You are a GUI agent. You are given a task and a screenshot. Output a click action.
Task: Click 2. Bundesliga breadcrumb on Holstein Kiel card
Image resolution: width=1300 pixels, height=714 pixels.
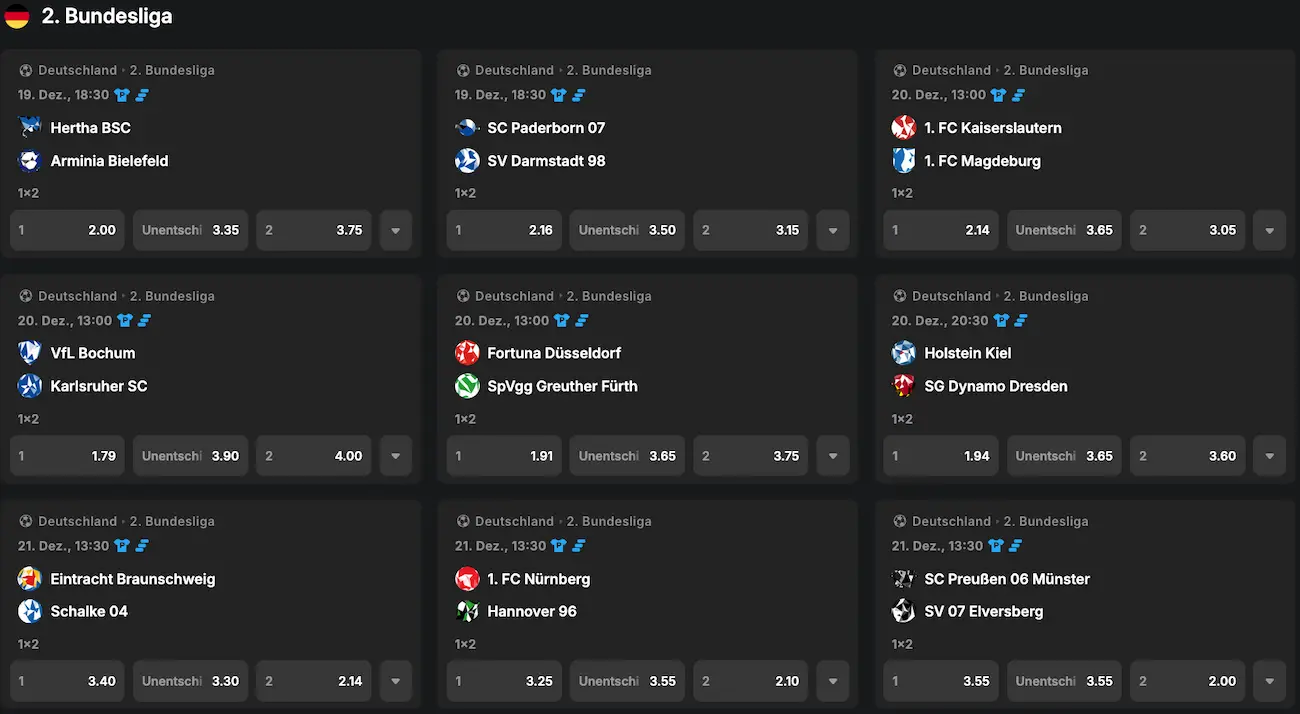pyautogui.click(x=1046, y=295)
